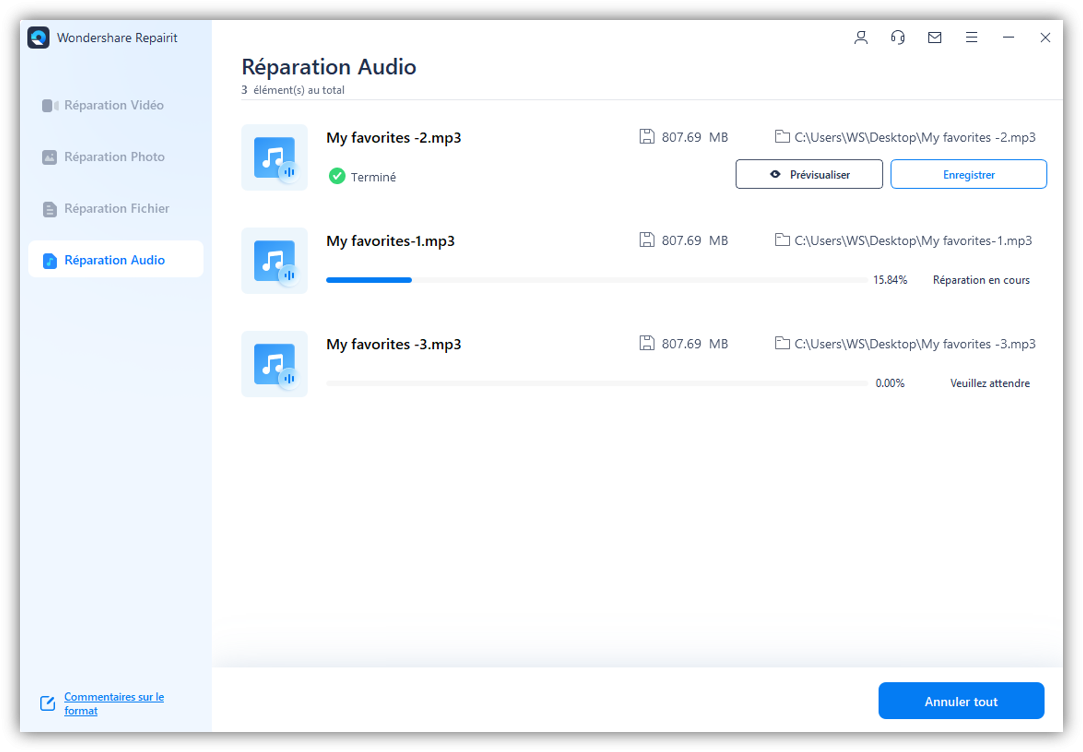Click the Wondershare Repairit logo icon

click(x=39, y=37)
